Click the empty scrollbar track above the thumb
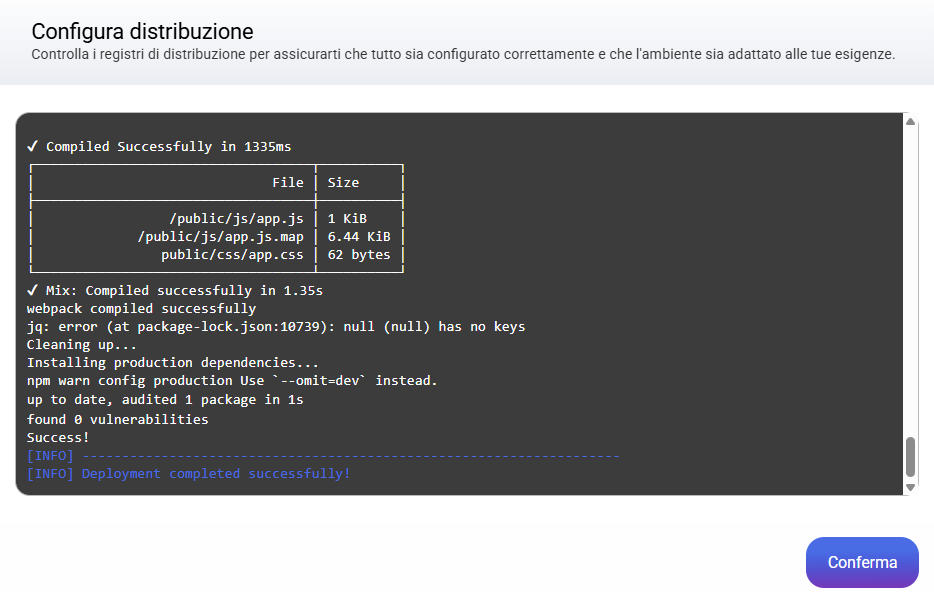 (910, 280)
